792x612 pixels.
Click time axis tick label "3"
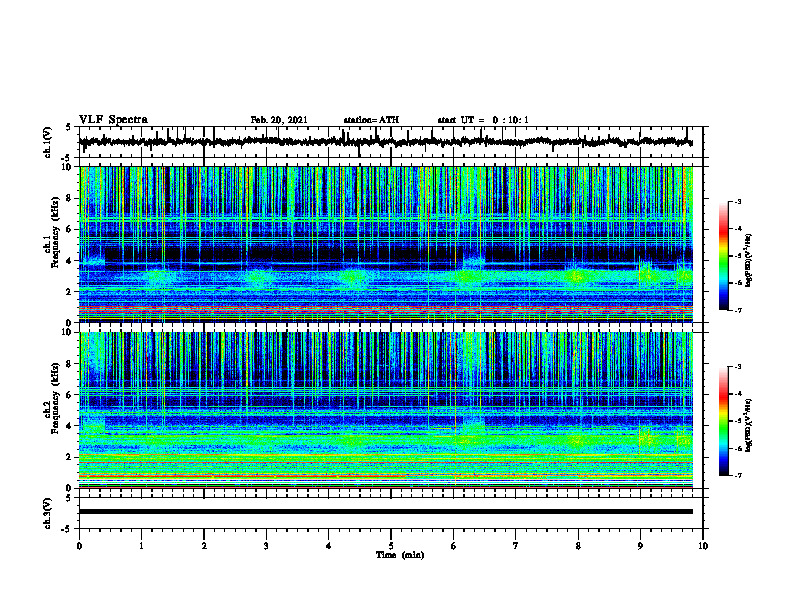(266, 546)
